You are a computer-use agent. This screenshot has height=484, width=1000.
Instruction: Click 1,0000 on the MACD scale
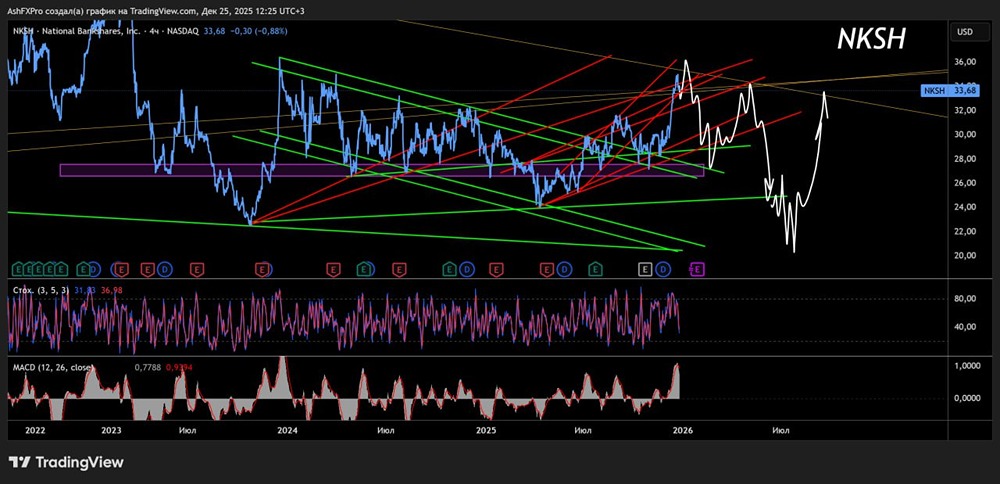967,366
